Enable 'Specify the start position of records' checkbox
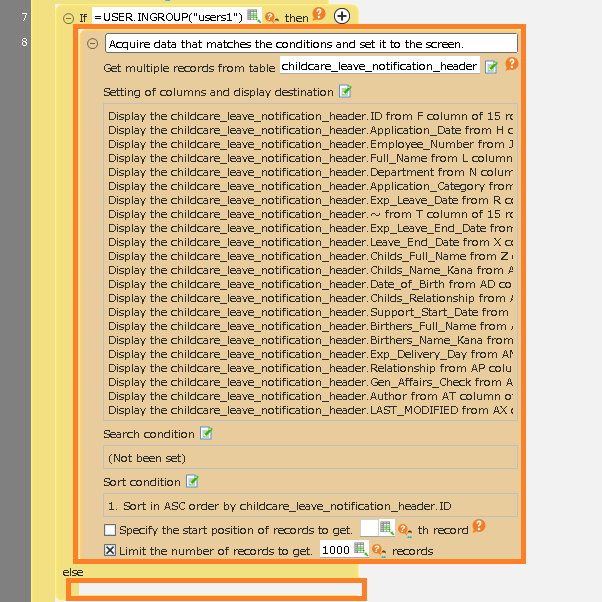The width and height of the screenshot is (602, 602). tap(110, 530)
